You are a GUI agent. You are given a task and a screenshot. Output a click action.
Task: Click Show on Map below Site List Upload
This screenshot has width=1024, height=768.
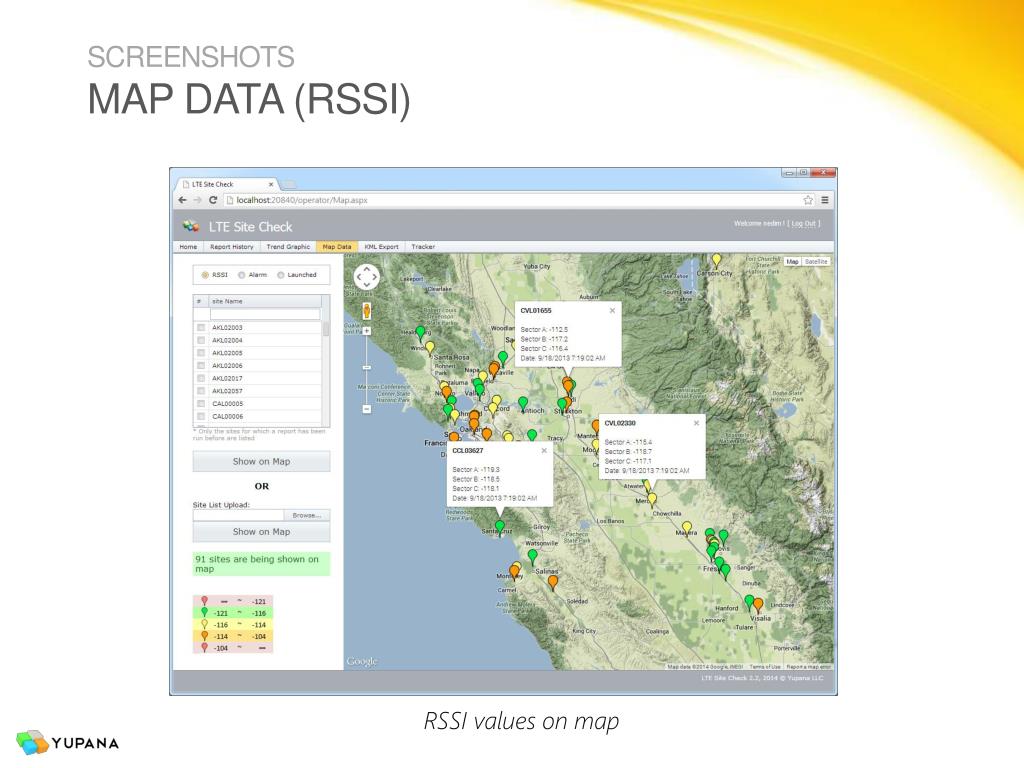point(261,532)
